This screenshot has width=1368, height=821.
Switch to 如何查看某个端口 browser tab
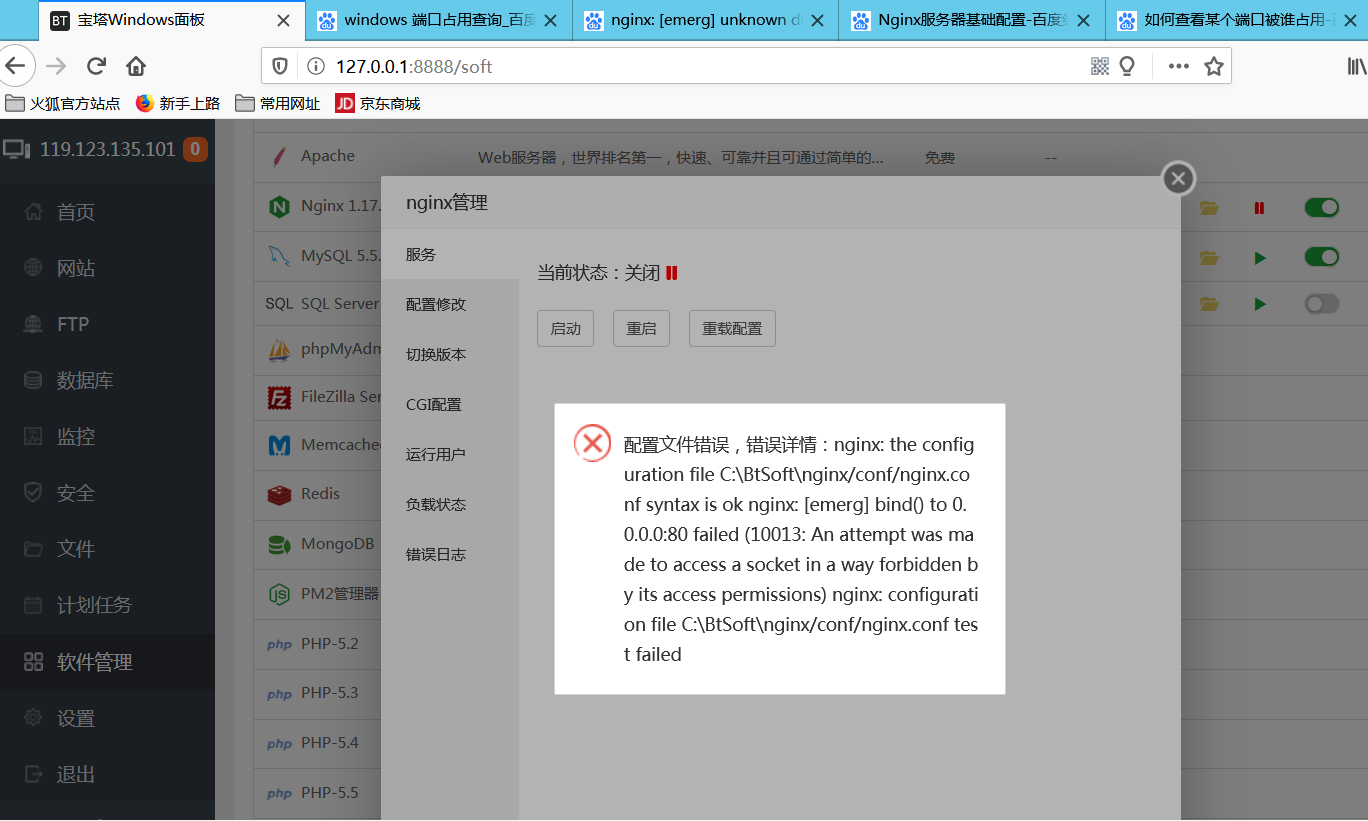pyautogui.click(x=1238, y=20)
